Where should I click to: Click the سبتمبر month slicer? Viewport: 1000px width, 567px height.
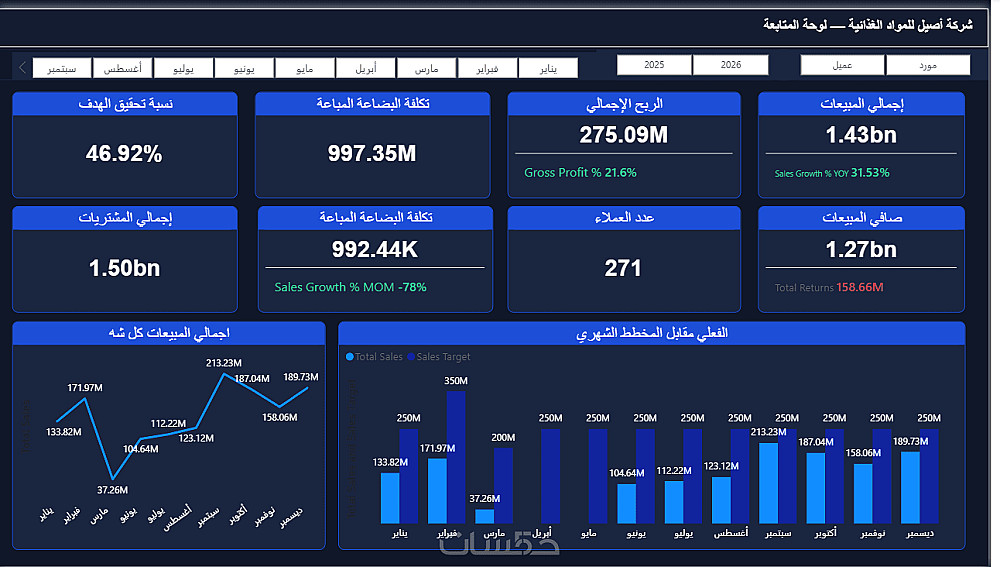click(62, 68)
